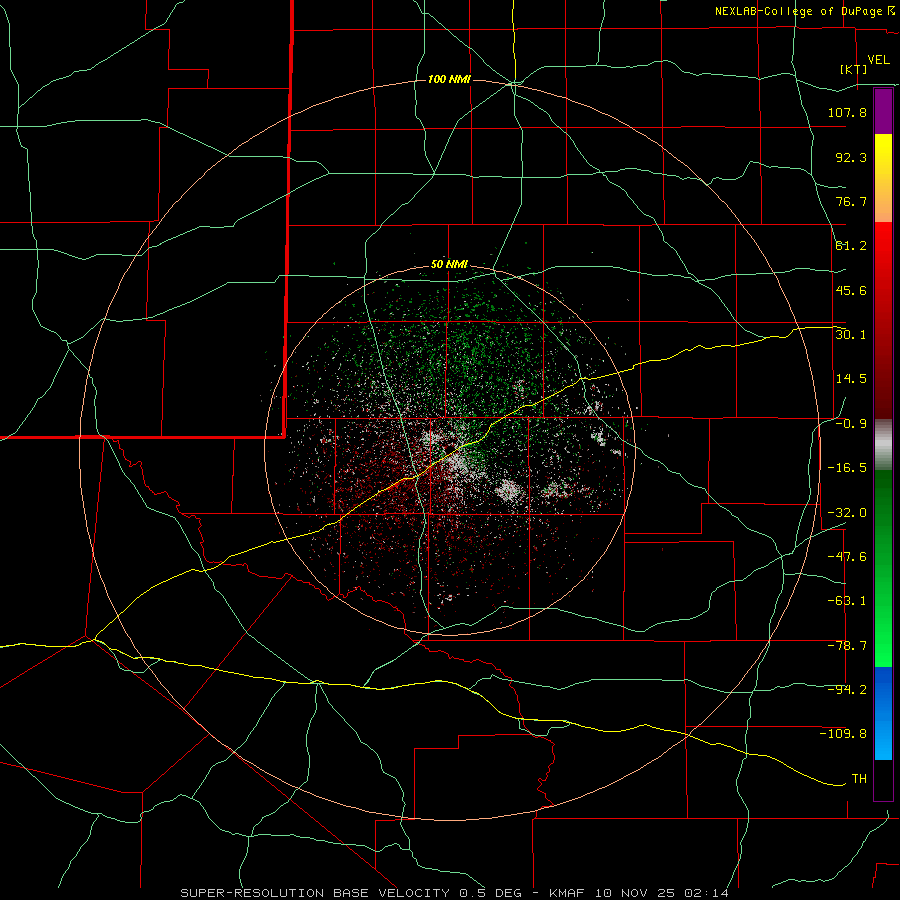900x900 pixels.
Task: Pick the blue segment of the velocity scale
Action: point(883,713)
